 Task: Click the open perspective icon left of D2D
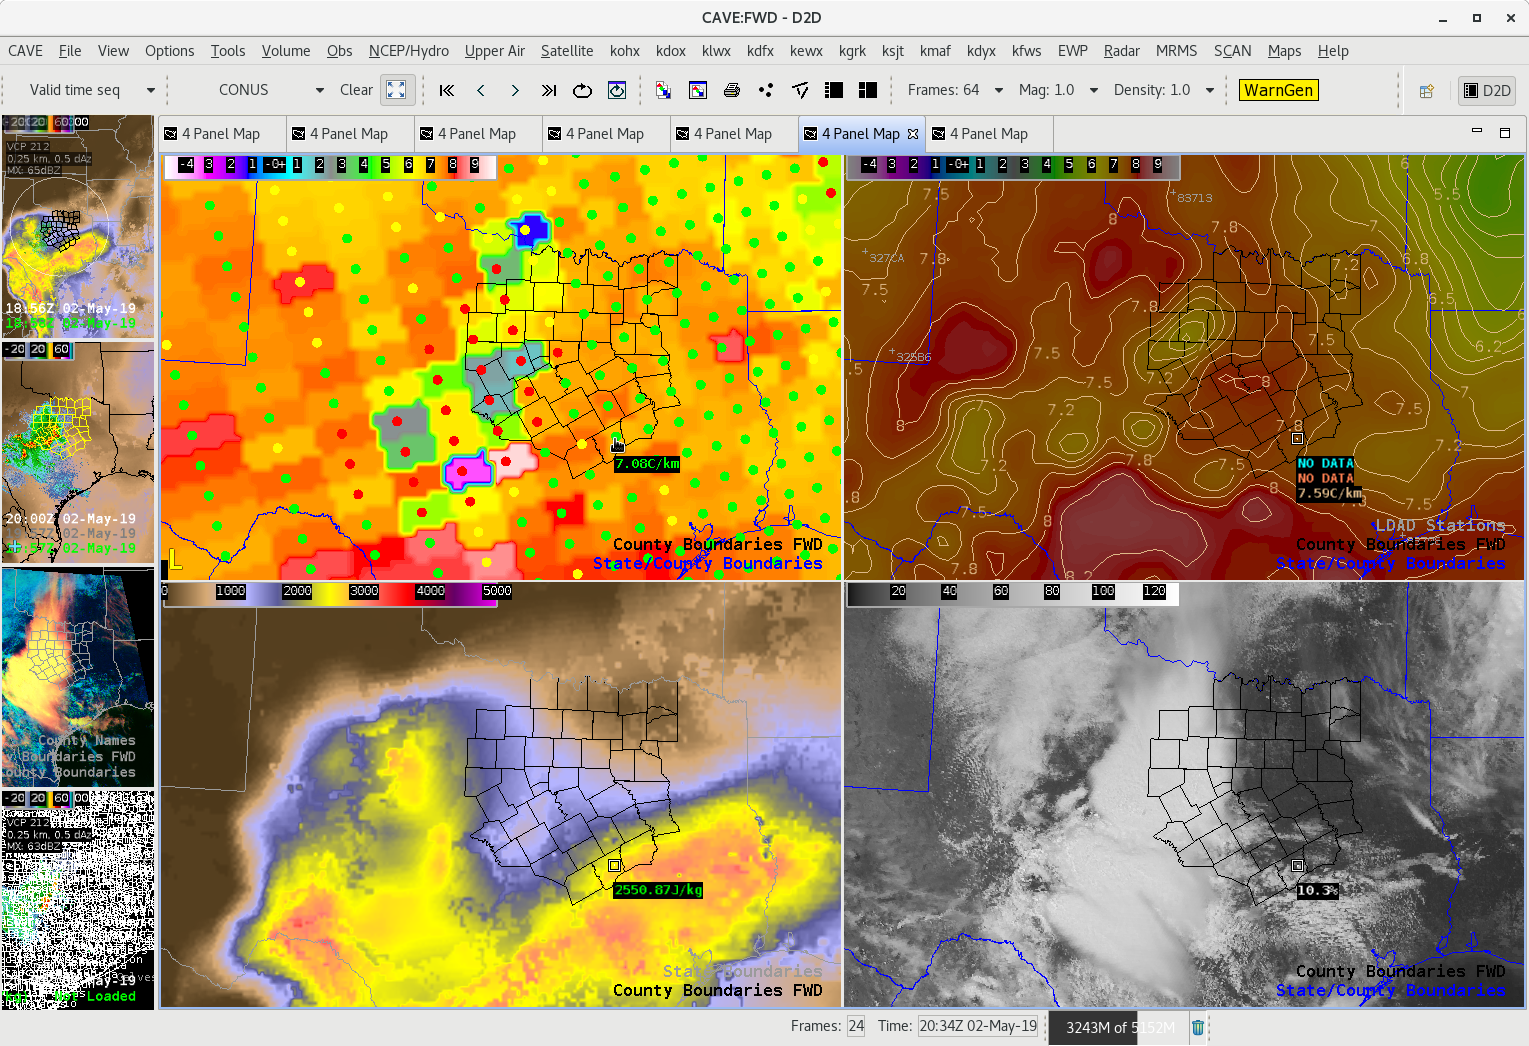[x=1427, y=91]
